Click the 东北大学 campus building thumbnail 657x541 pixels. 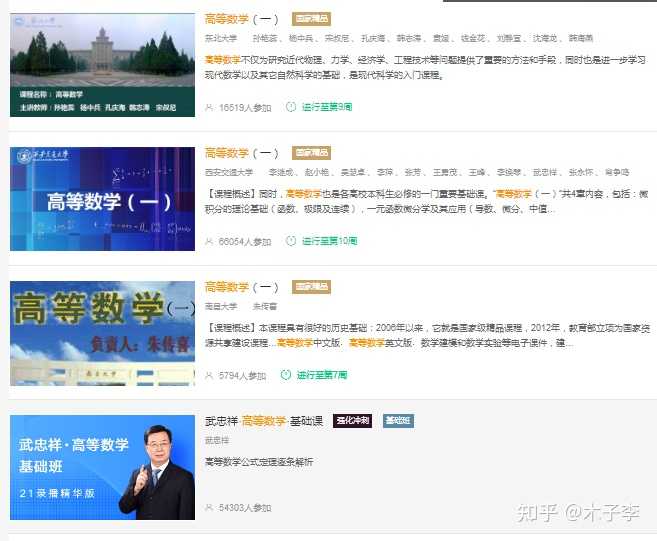tap(102, 65)
